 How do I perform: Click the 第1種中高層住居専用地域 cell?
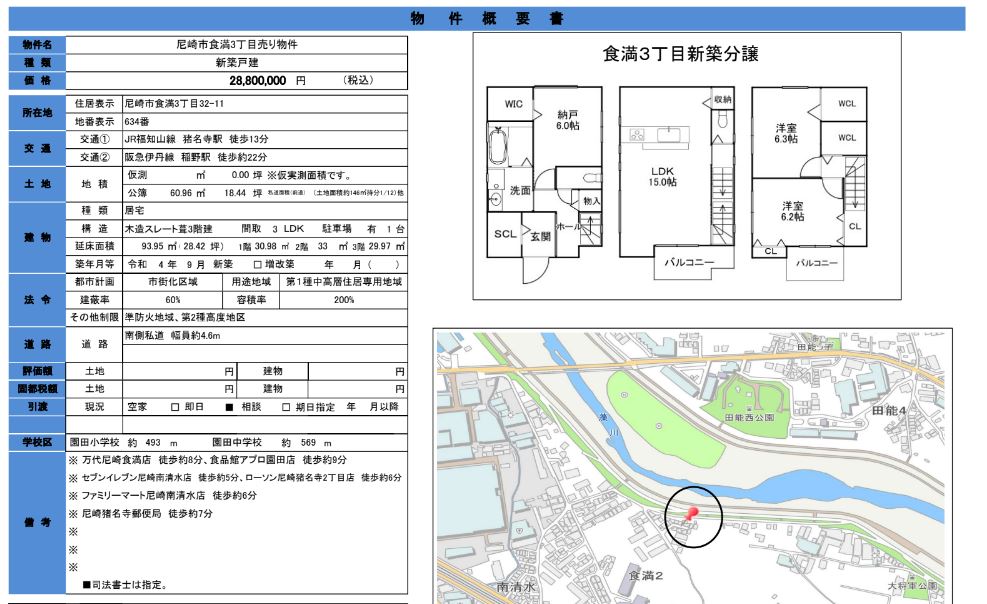(x=344, y=282)
